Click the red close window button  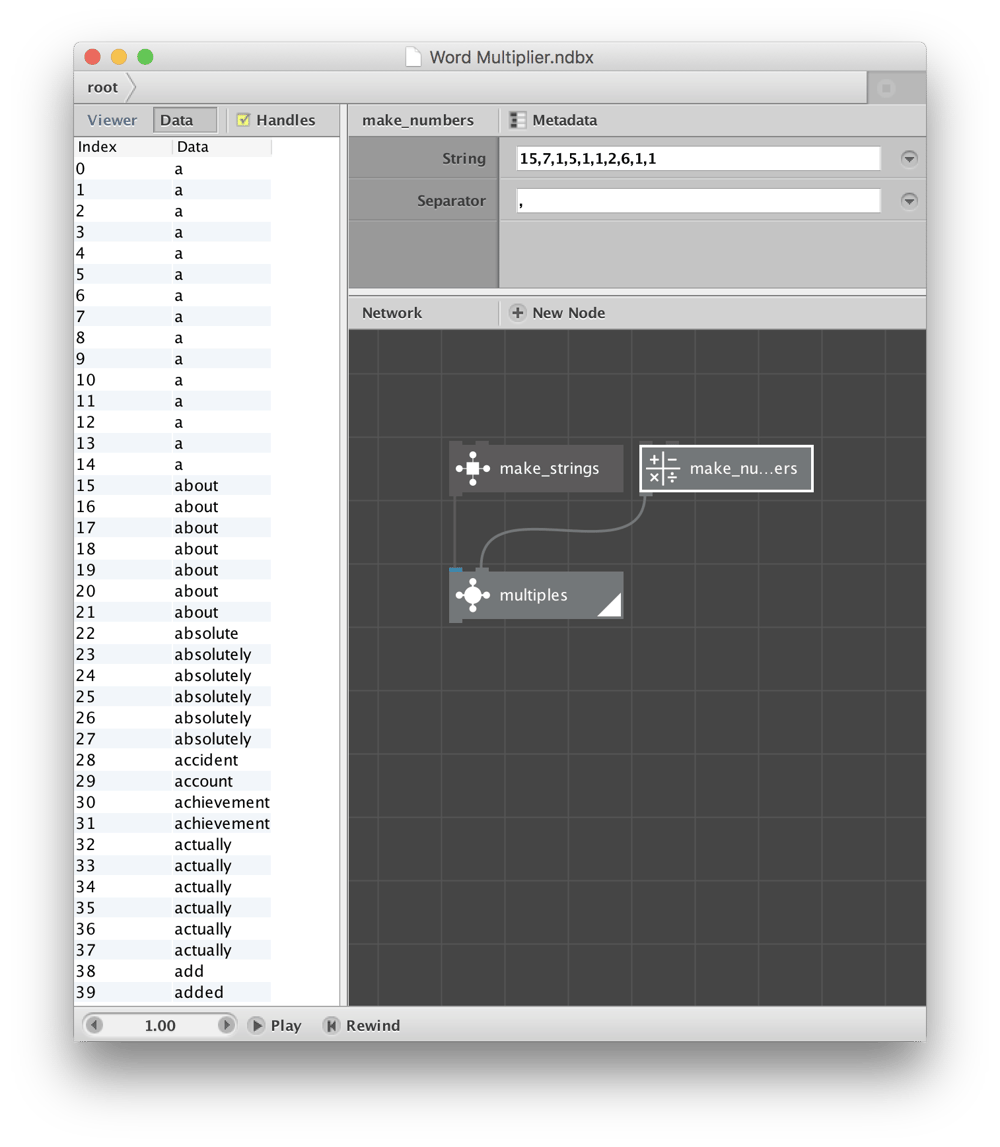pyautogui.click(x=92, y=57)
